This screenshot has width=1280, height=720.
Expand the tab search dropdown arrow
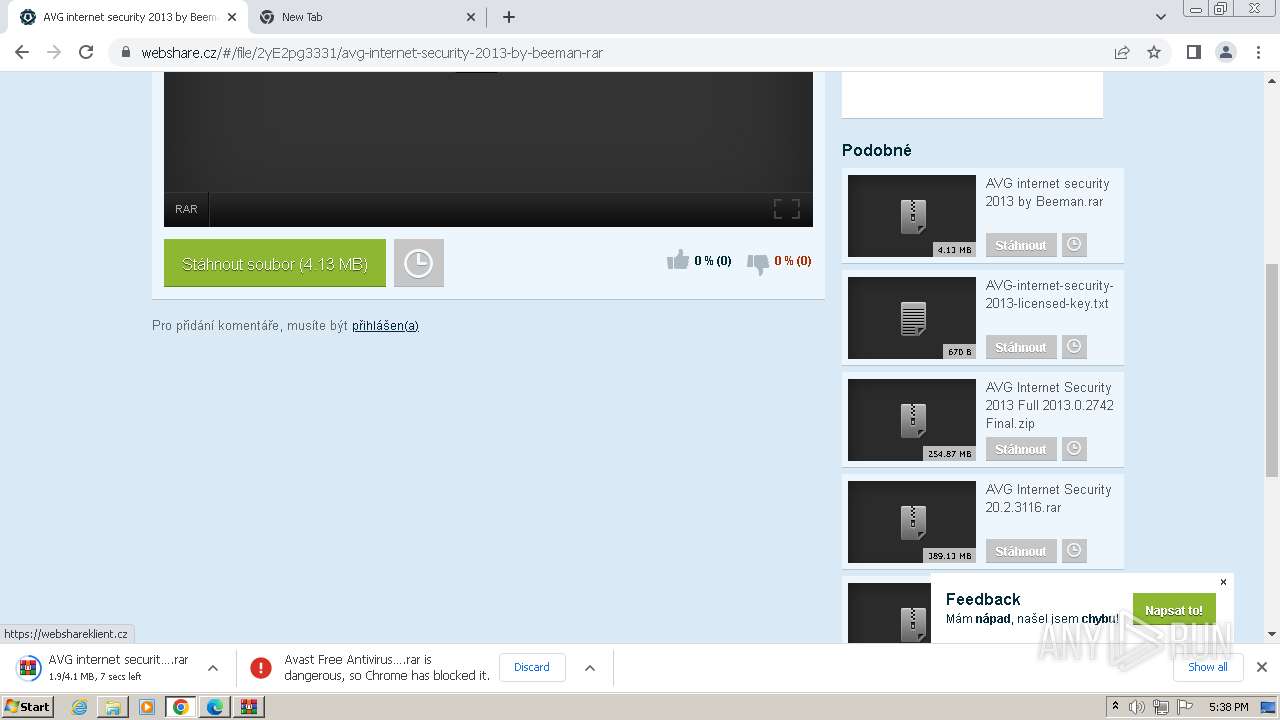[x=1160, y=17]
